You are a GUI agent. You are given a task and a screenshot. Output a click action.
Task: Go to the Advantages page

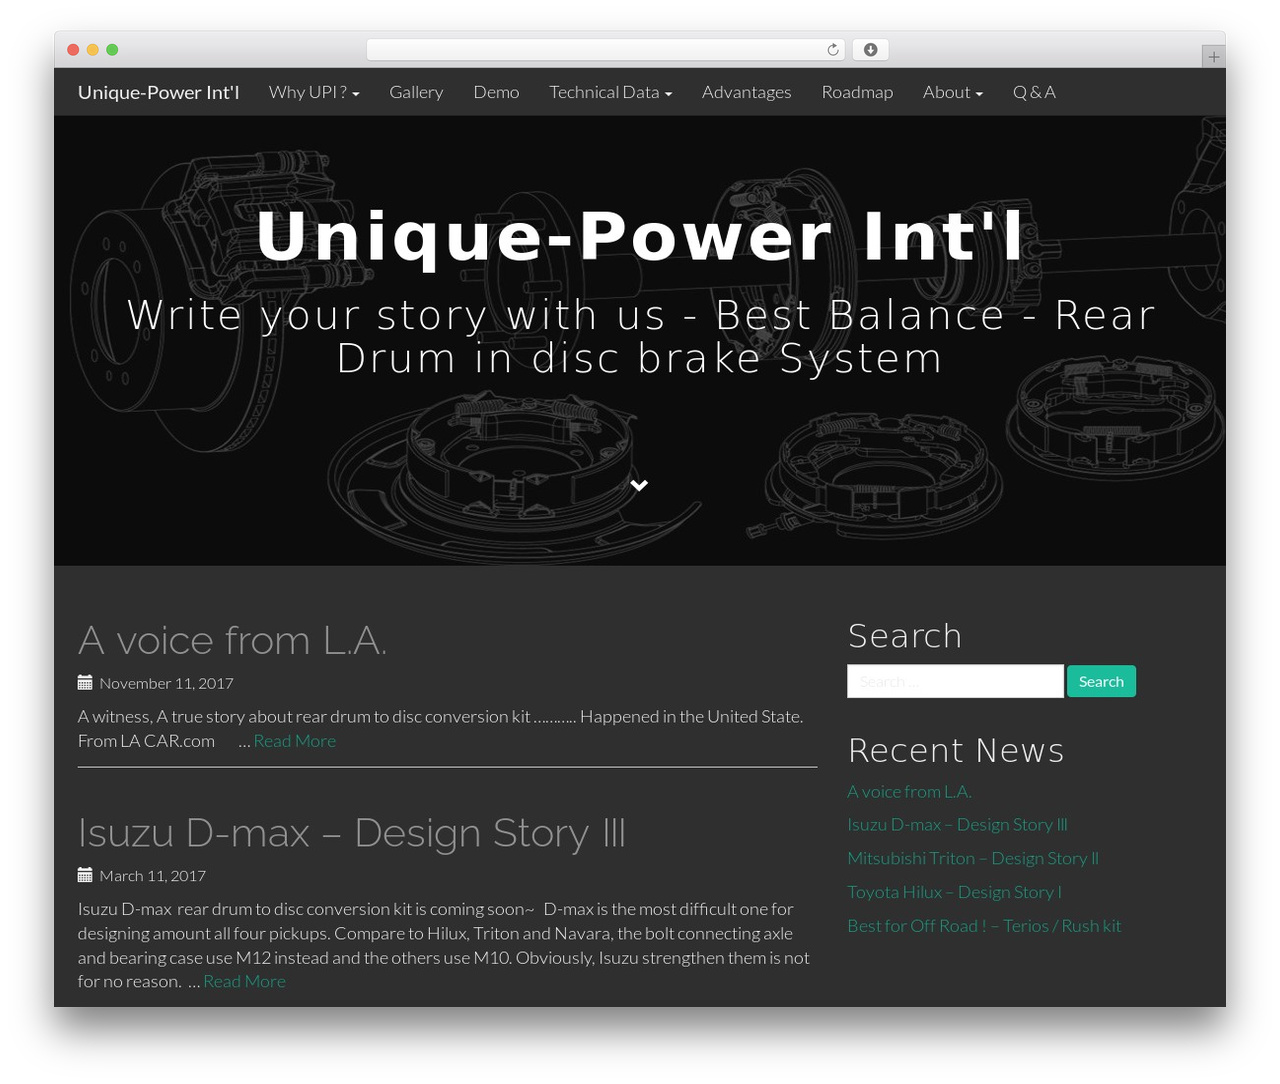746,92
